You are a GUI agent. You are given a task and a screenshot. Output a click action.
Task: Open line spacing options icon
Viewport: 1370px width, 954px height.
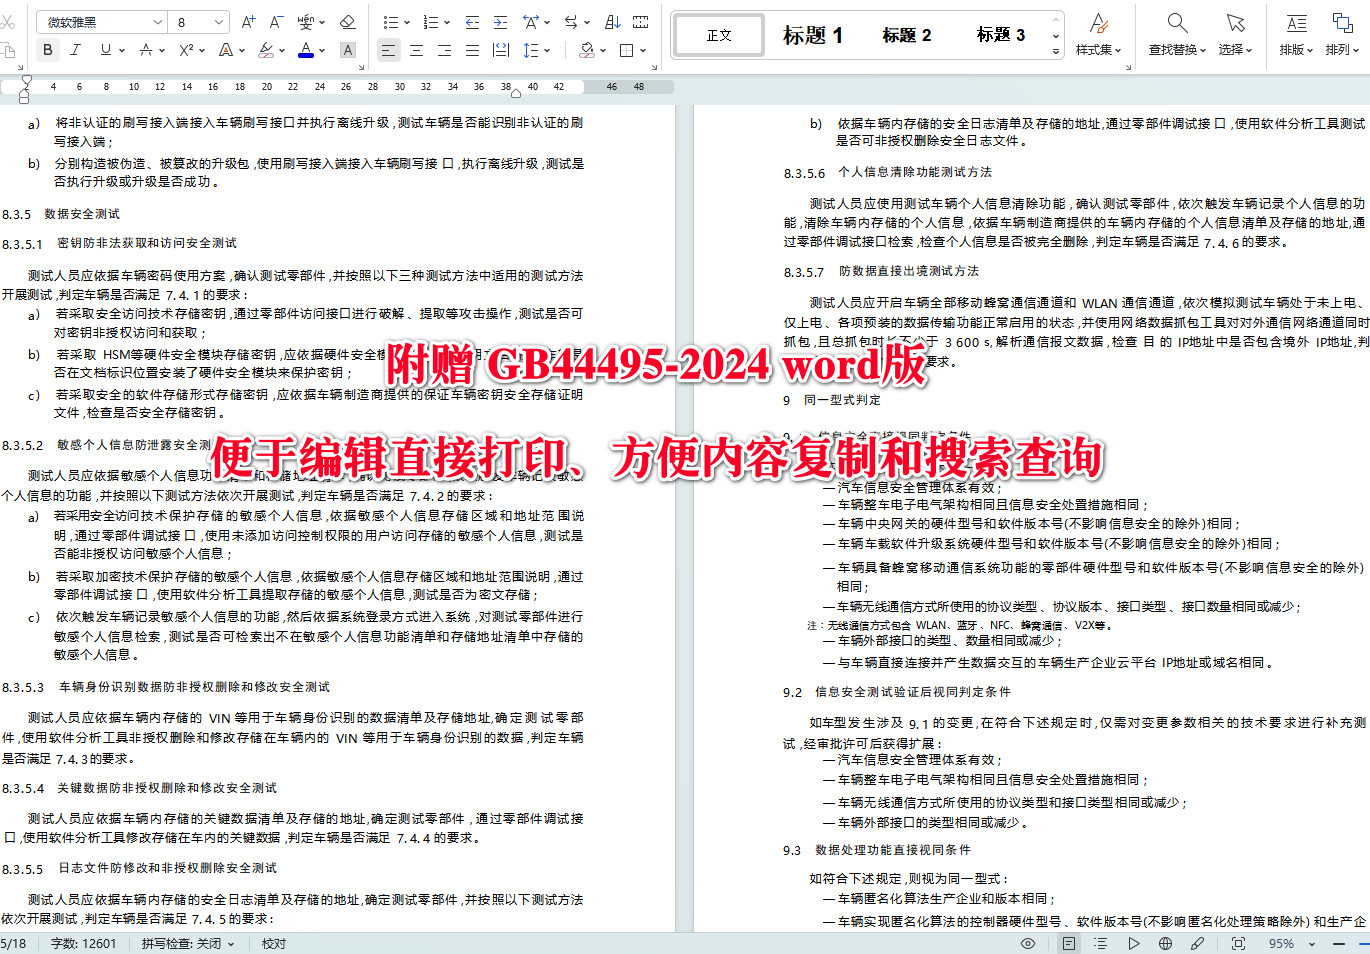tap(530, 49)
